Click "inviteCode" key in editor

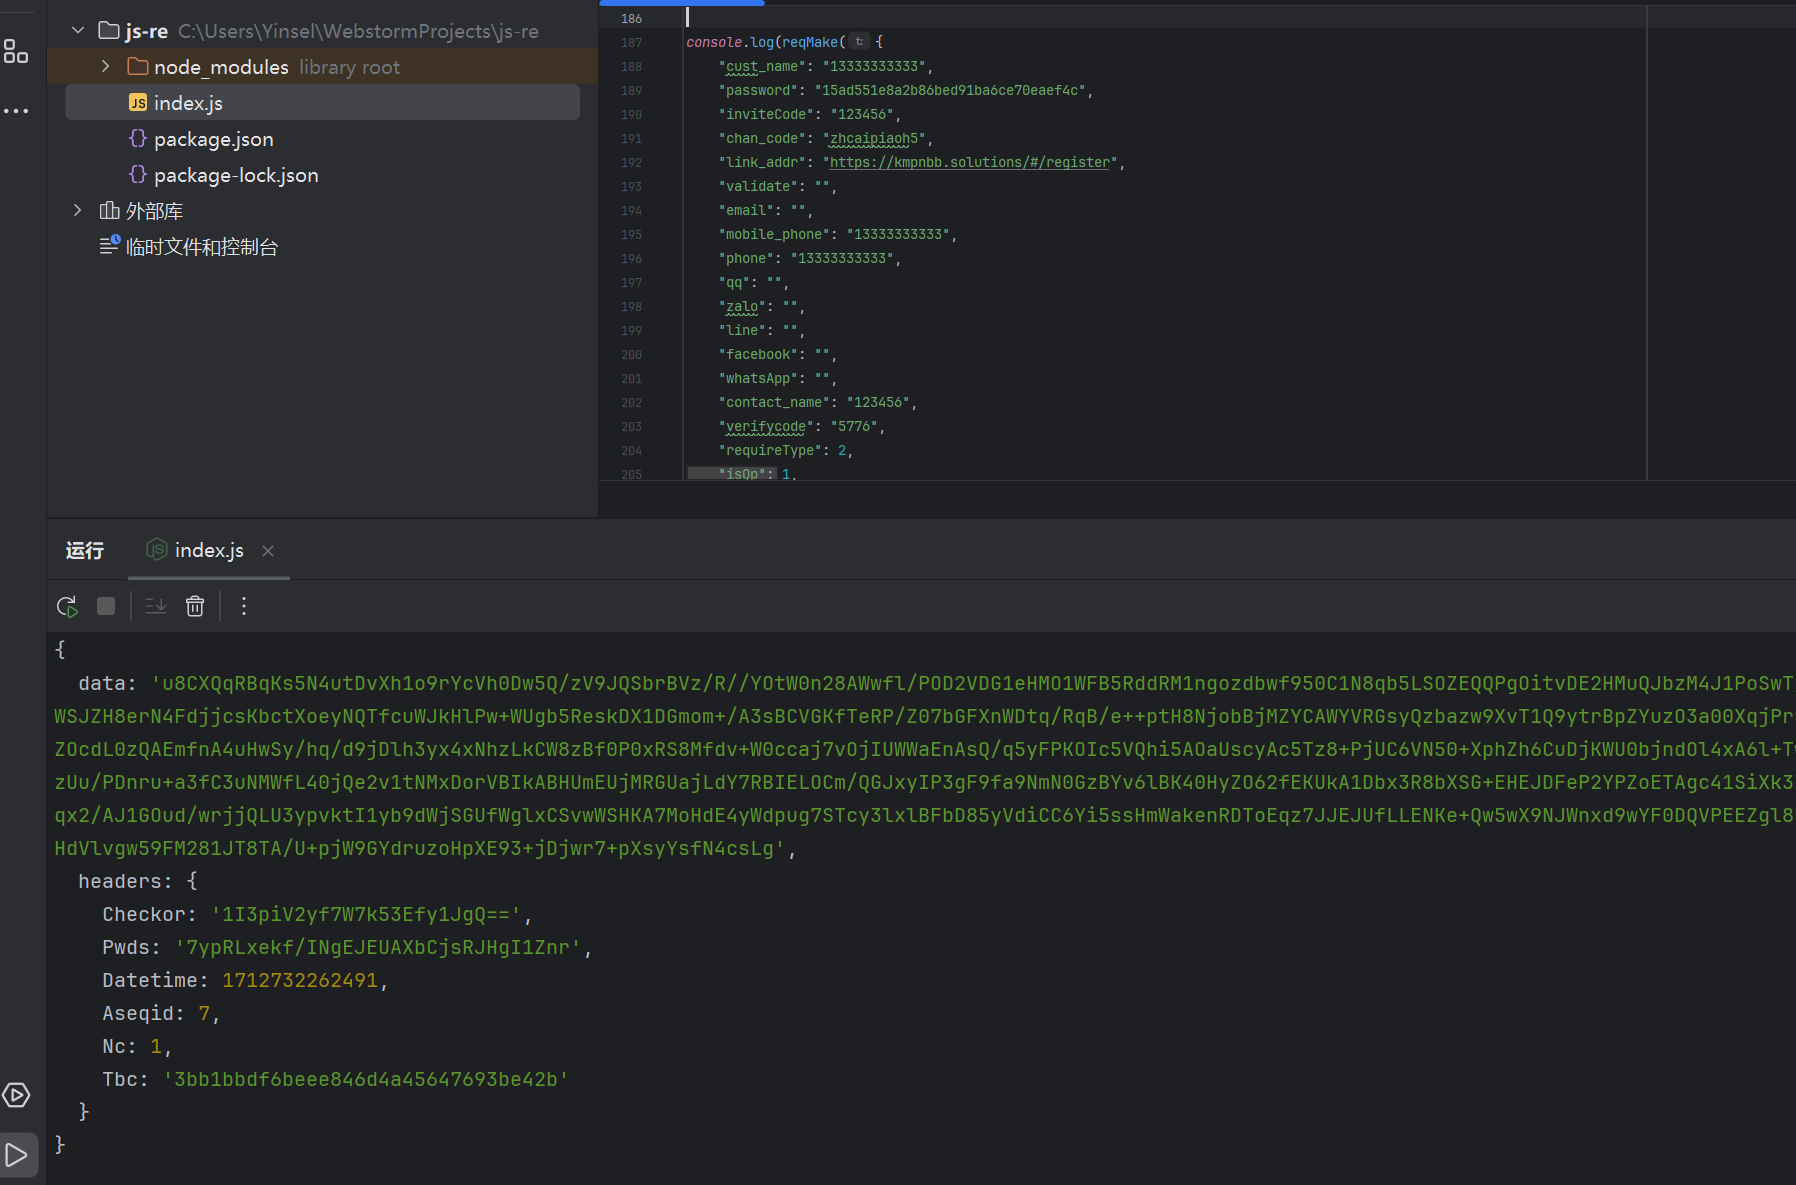tap(766, 114)
